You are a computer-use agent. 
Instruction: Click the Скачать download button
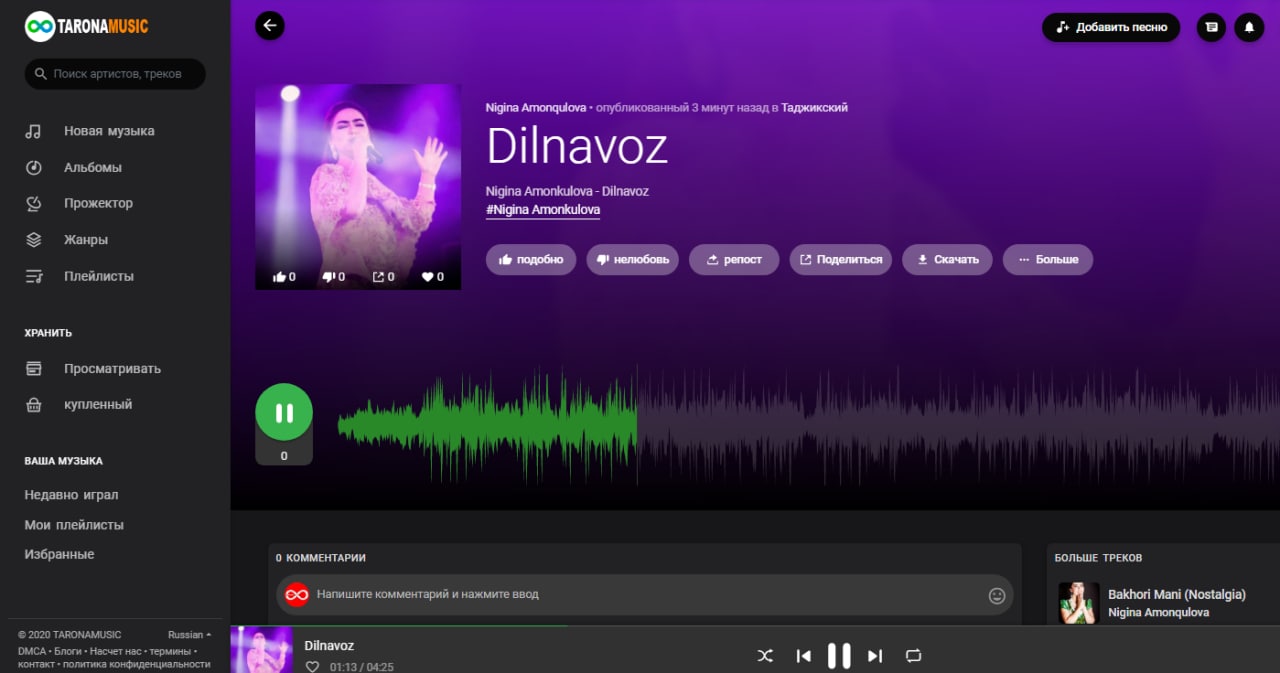[947, 259]
